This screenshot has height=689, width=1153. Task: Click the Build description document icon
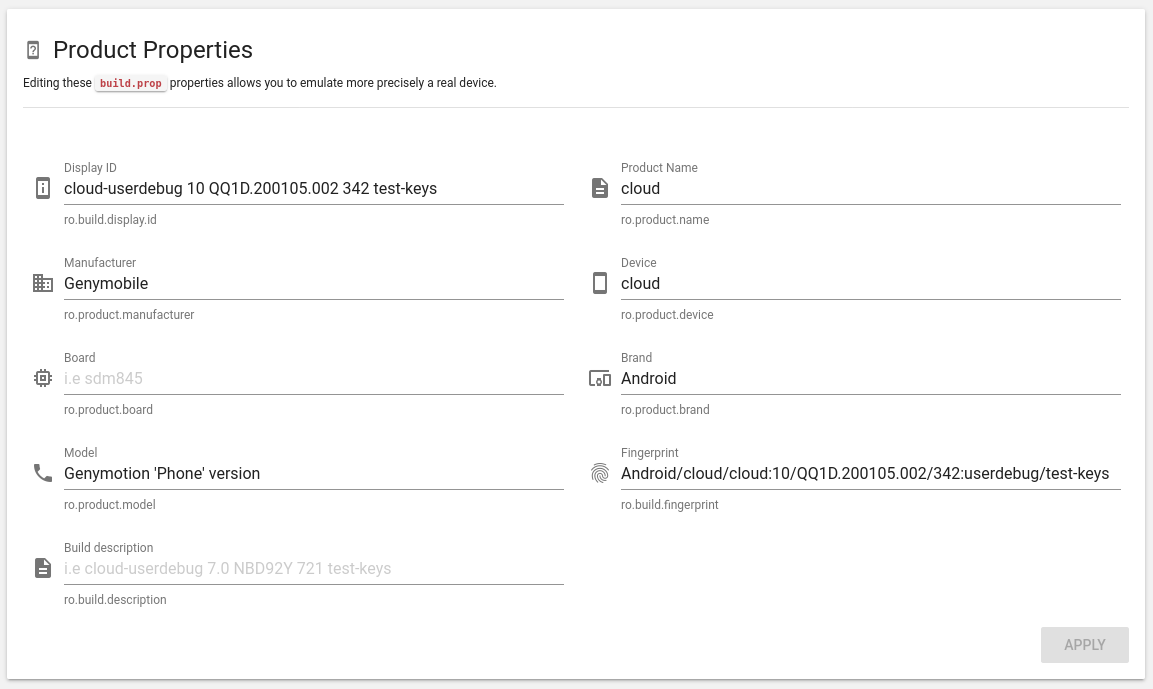click(x=43, y=568)
